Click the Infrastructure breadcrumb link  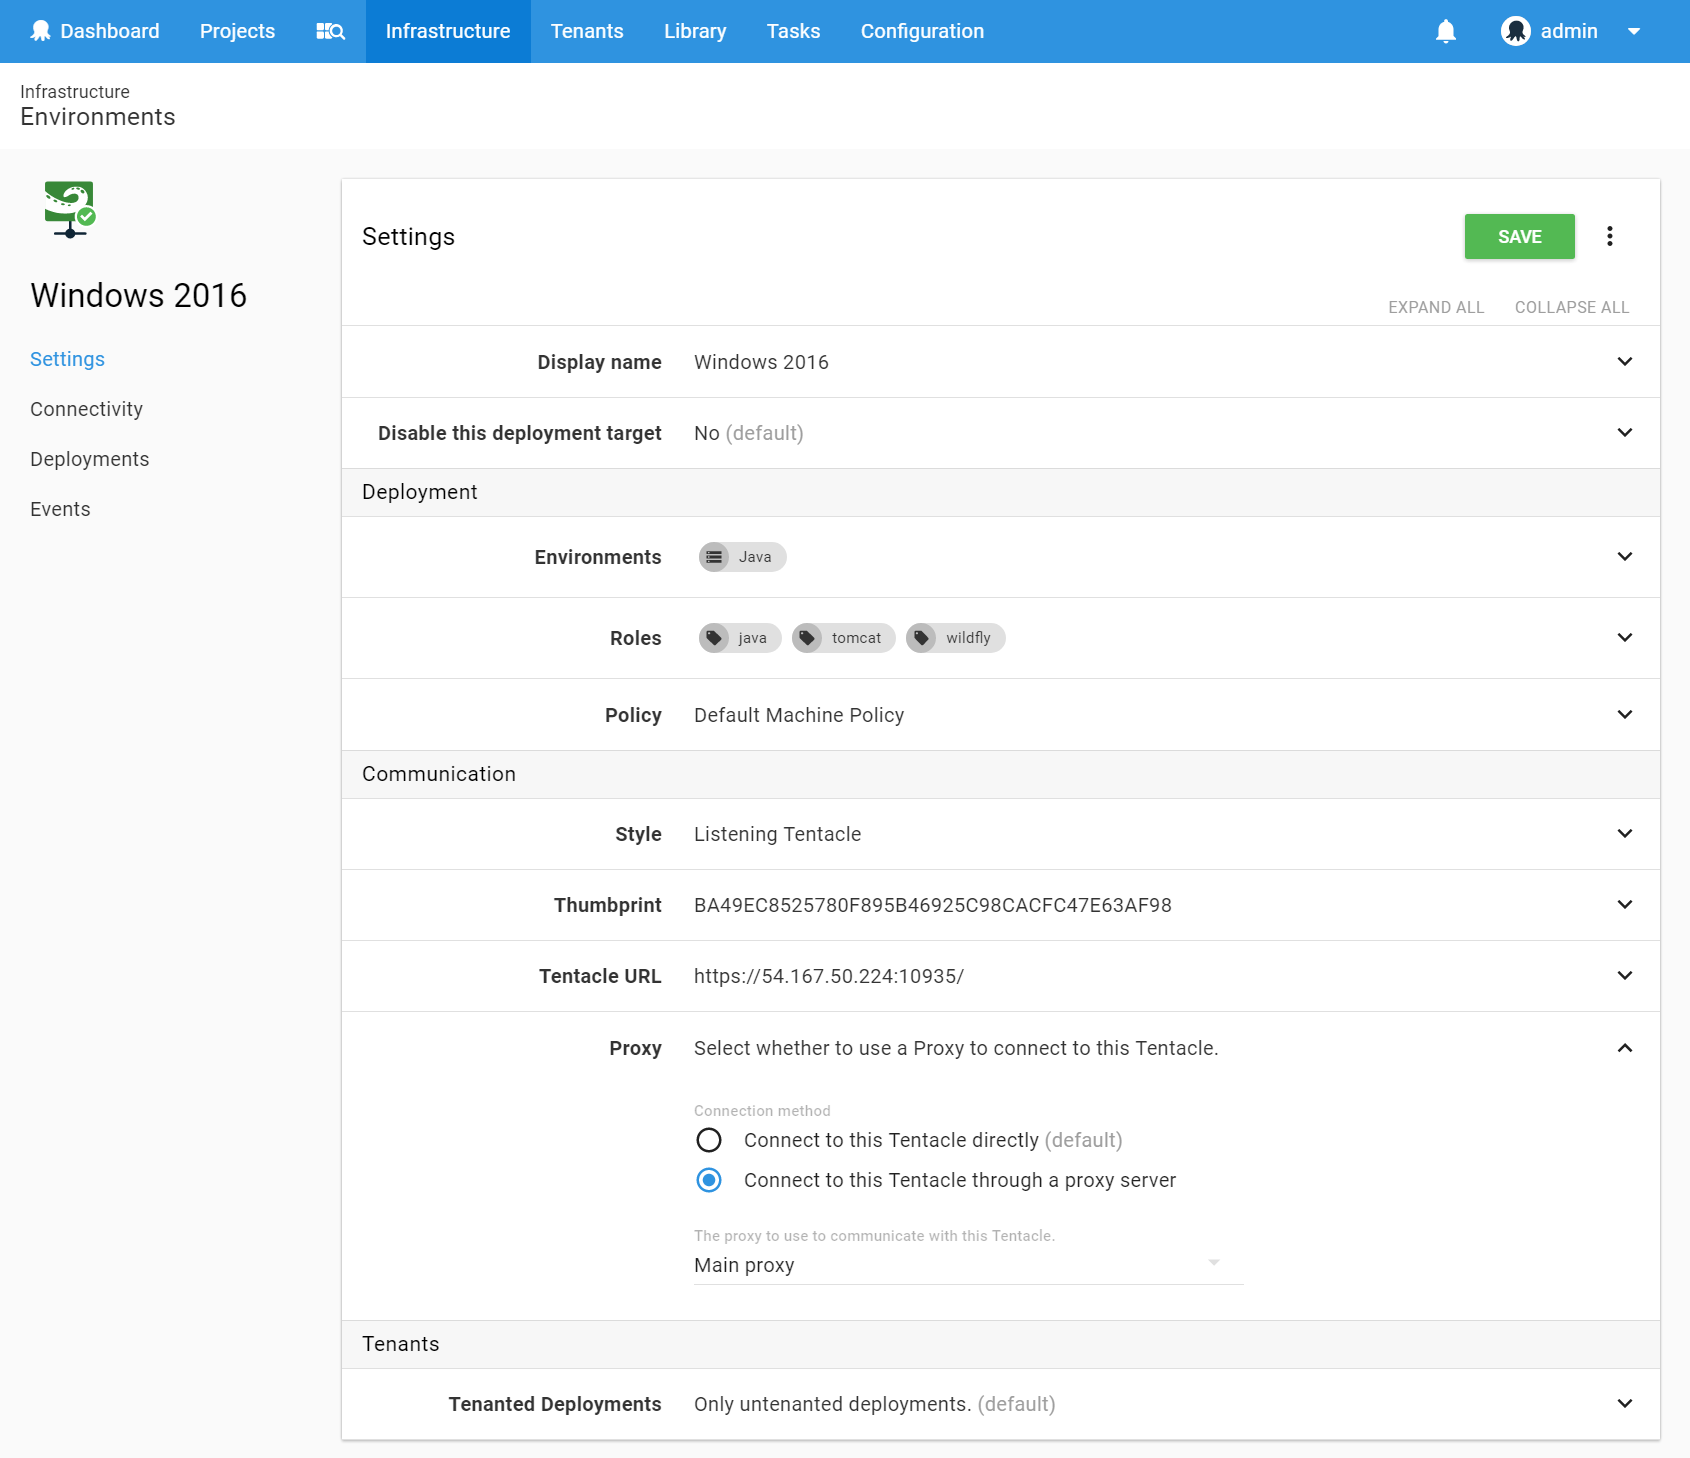75,92
